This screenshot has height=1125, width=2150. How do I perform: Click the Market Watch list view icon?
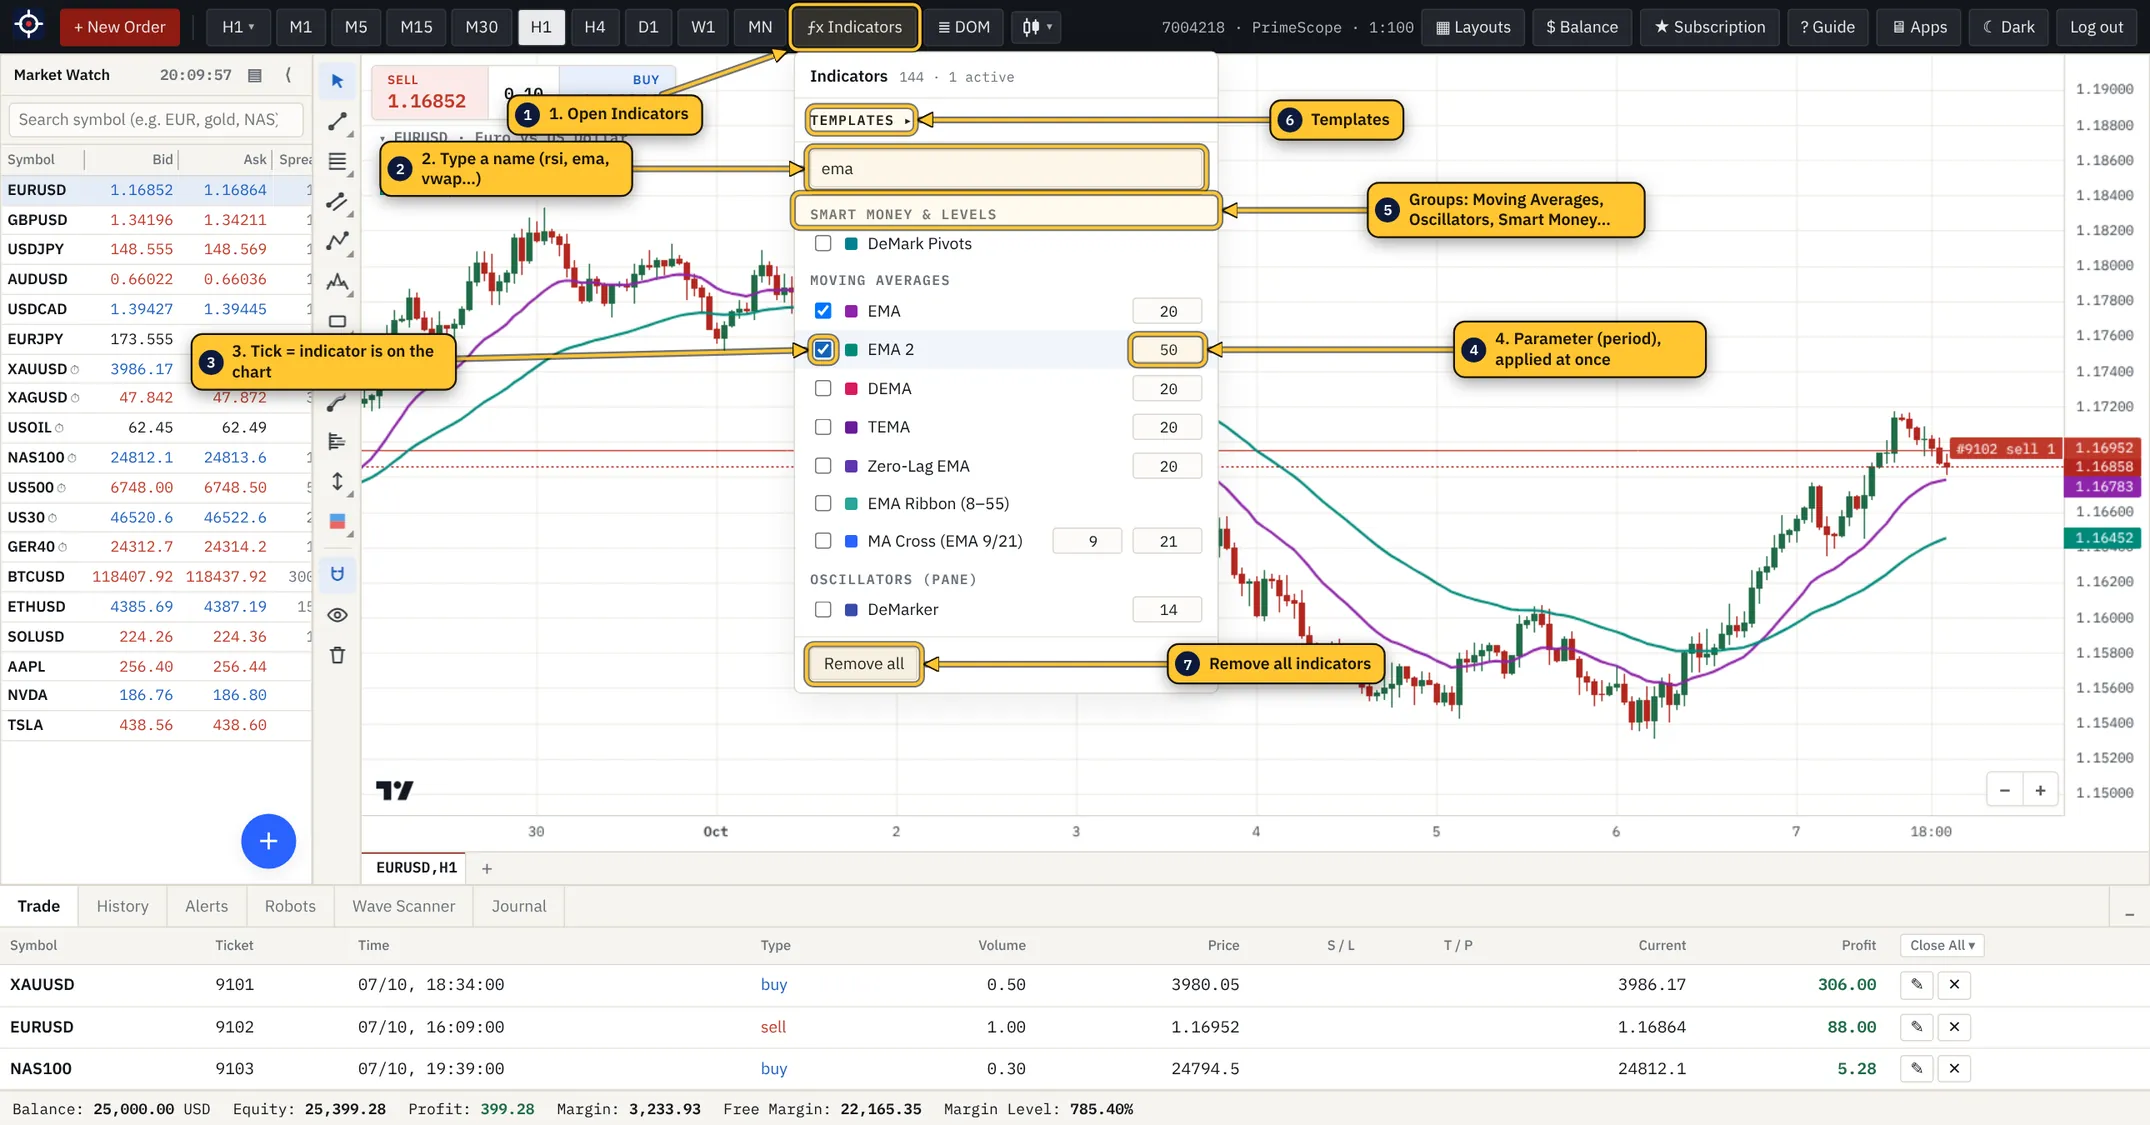point(255,75)
